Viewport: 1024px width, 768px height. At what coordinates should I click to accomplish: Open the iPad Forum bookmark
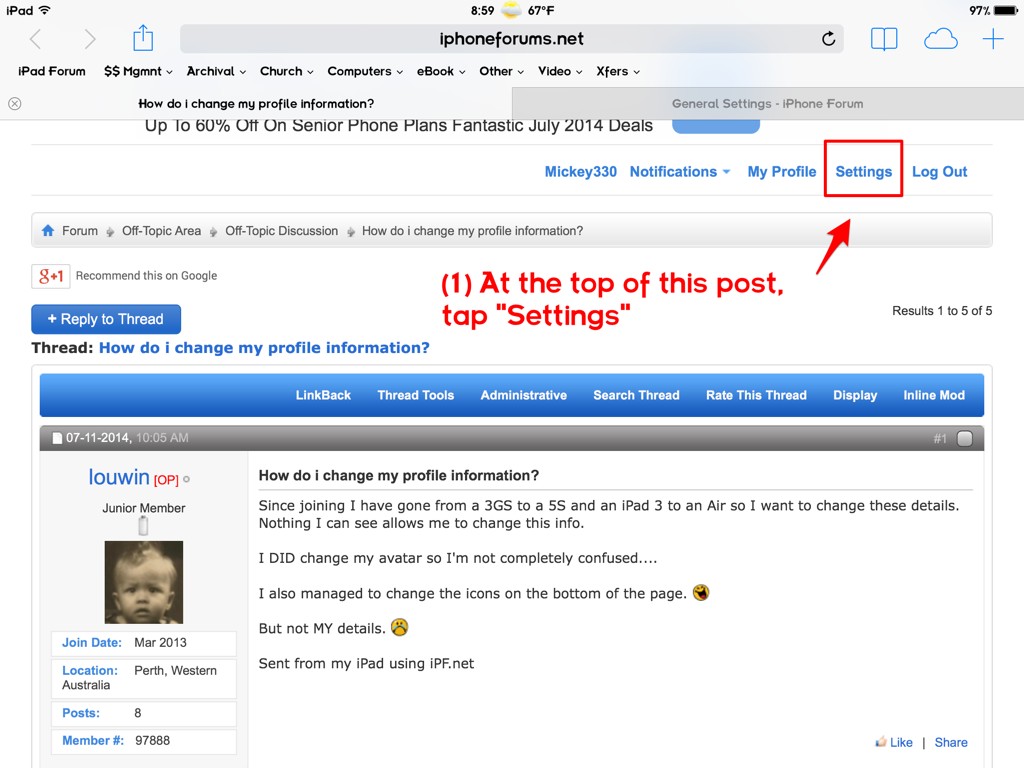coord(52,71)
